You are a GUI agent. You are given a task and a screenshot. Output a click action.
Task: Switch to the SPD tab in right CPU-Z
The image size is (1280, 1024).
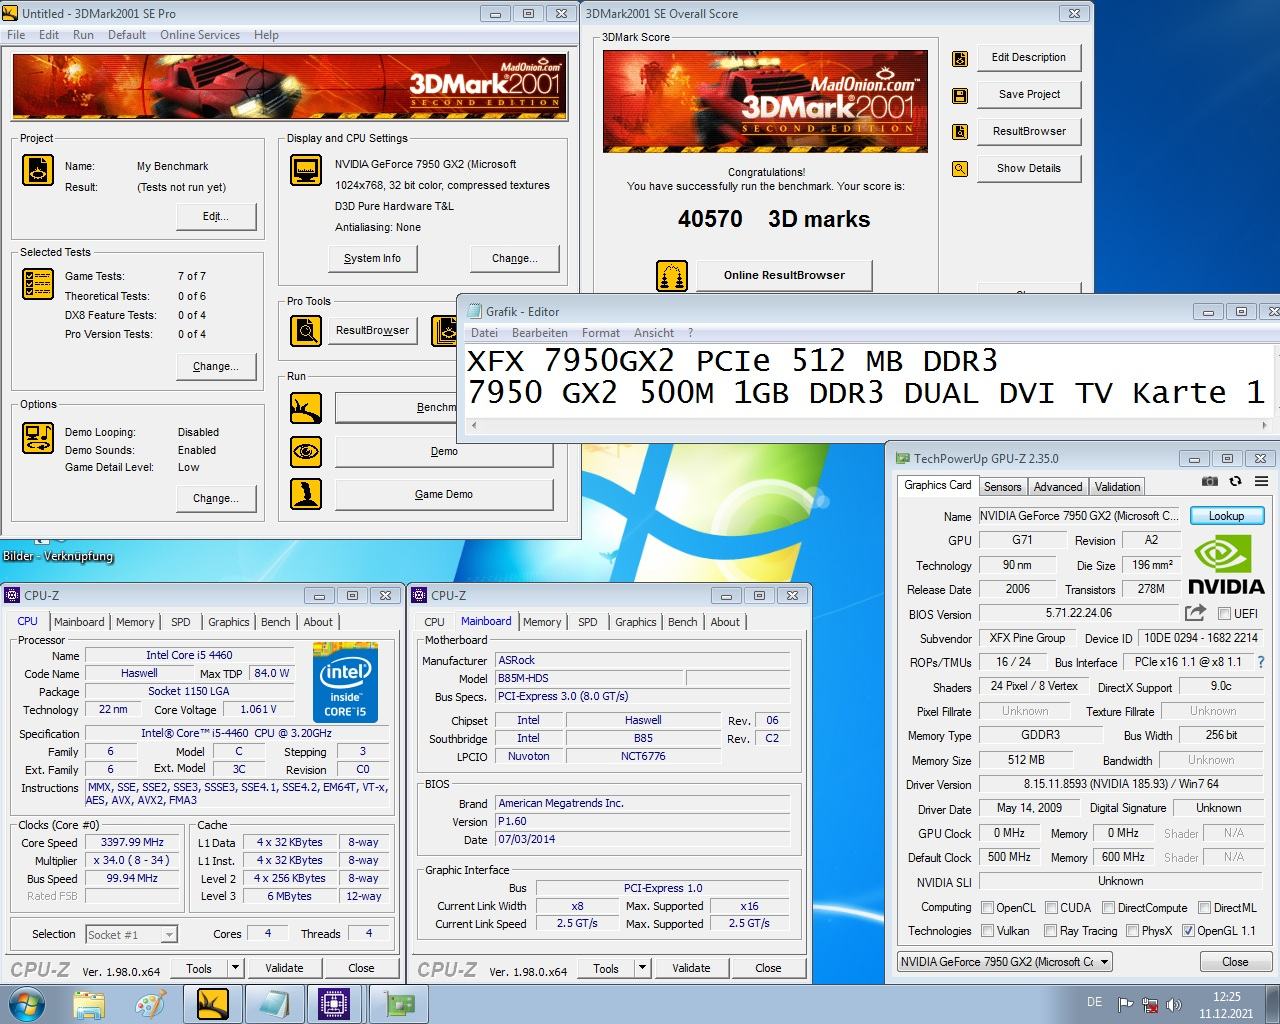[588, 622]
